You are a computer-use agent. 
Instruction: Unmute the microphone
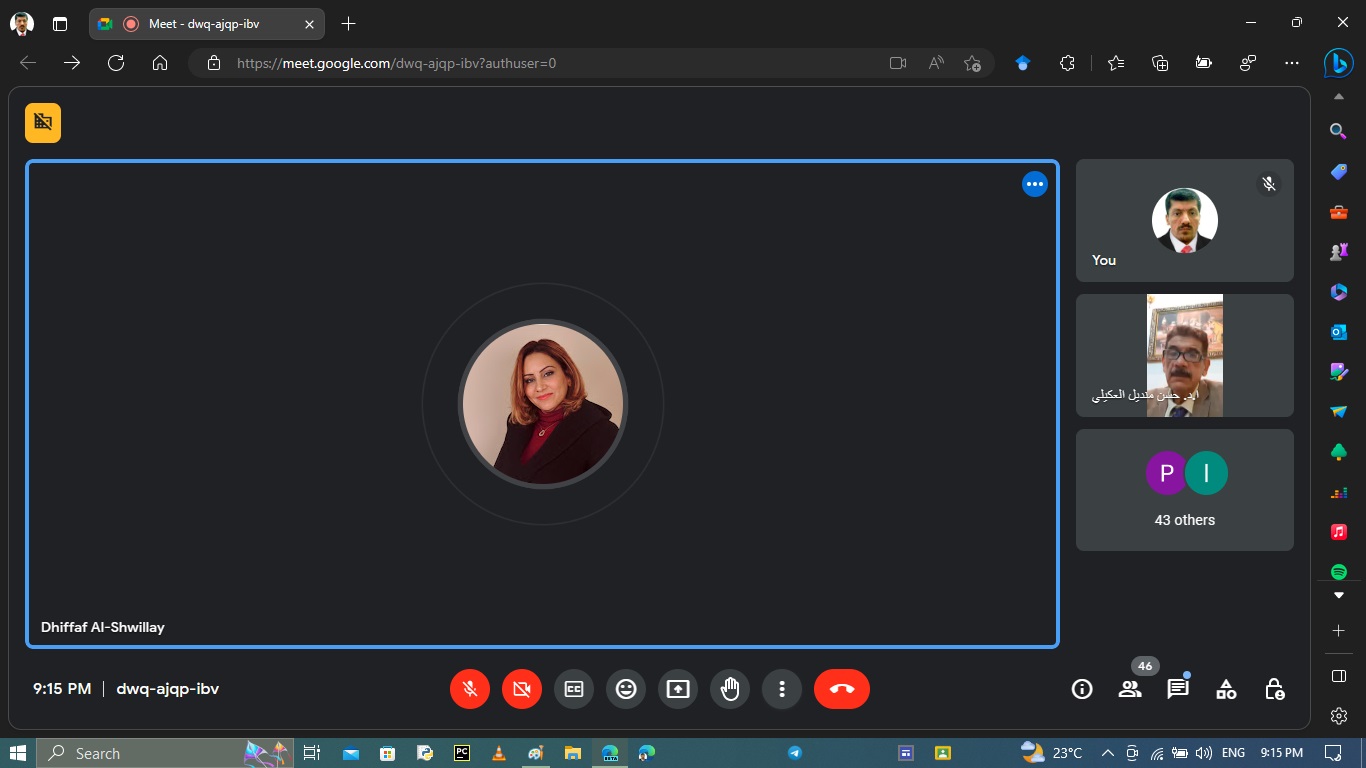(470, 689)
